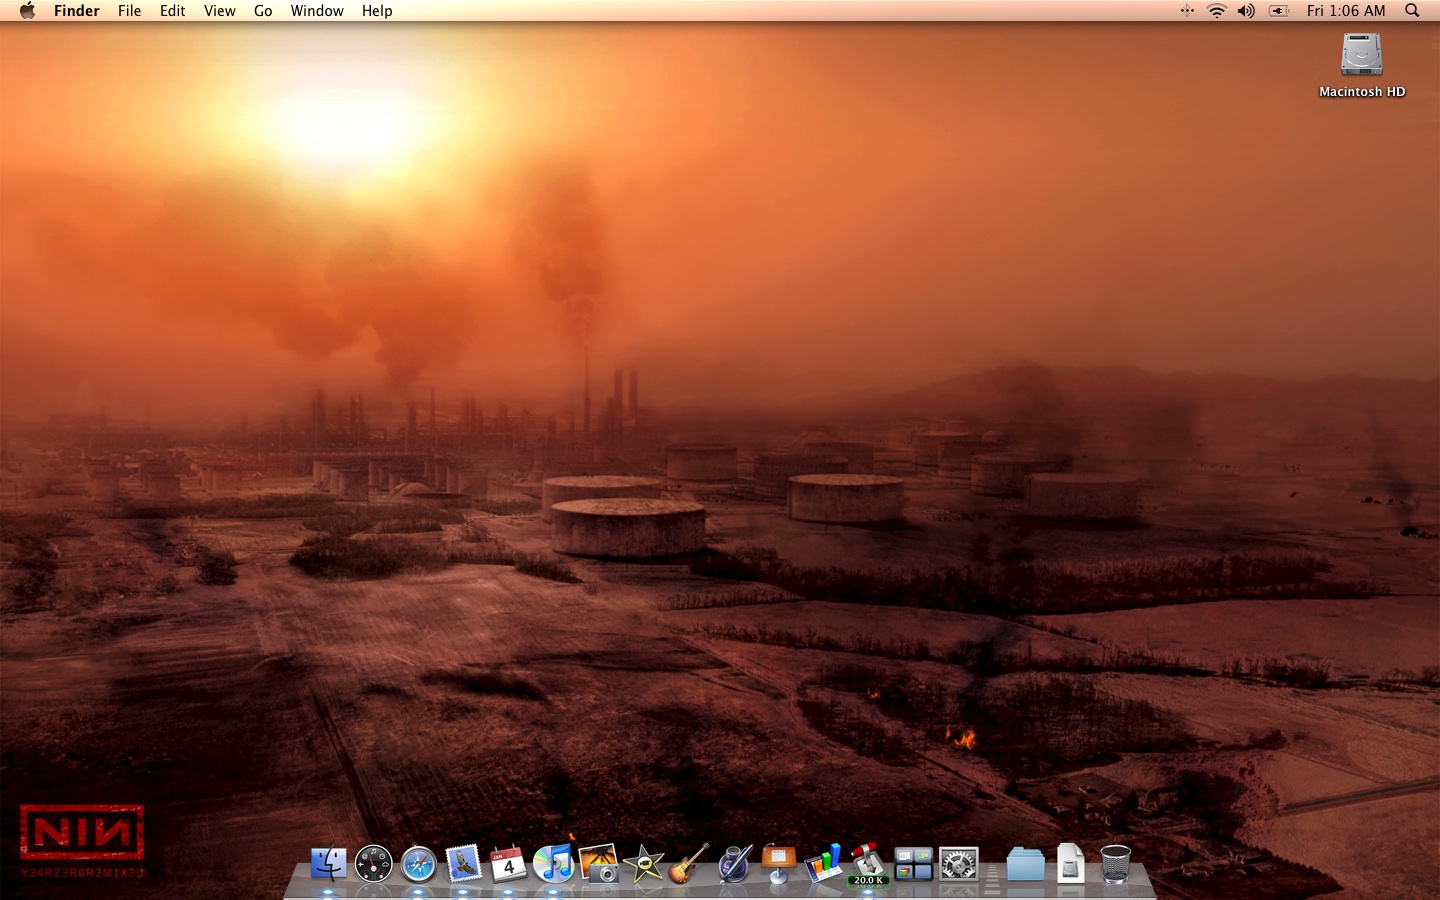Launch iTunes from the Dock

tap(553, 863)
